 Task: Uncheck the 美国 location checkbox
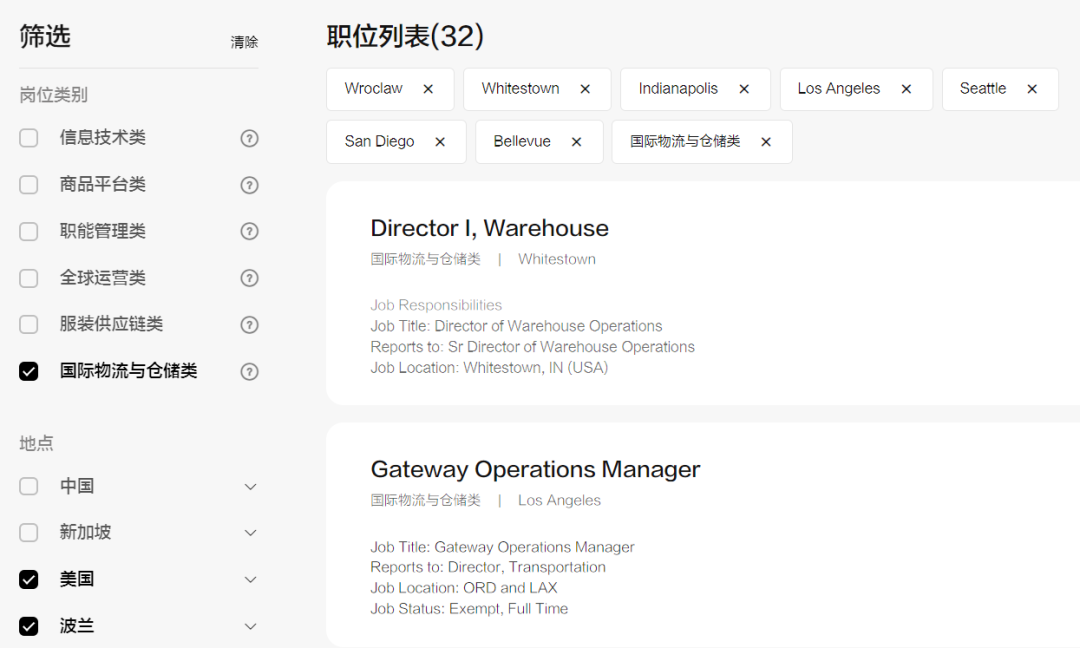tap(29, 580)
